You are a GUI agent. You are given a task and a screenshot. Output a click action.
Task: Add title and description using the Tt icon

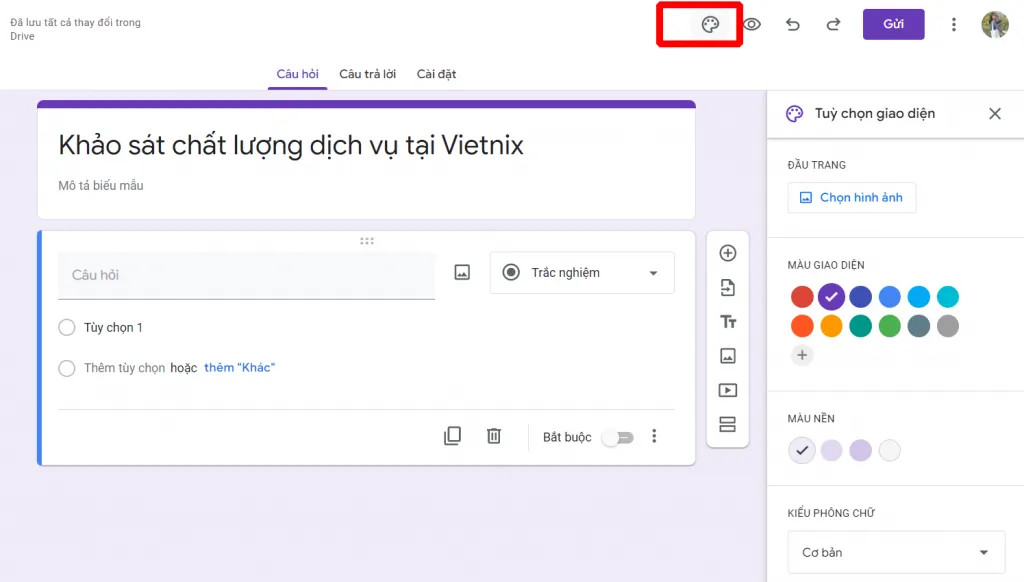pyautogui.click(x=727, y=321)
